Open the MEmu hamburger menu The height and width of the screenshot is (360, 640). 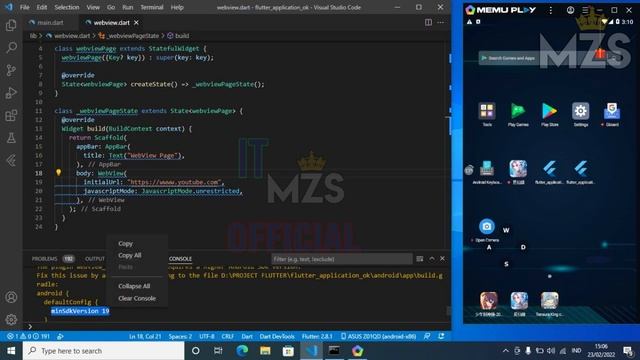pyautogui.click(x=585, y=10)
